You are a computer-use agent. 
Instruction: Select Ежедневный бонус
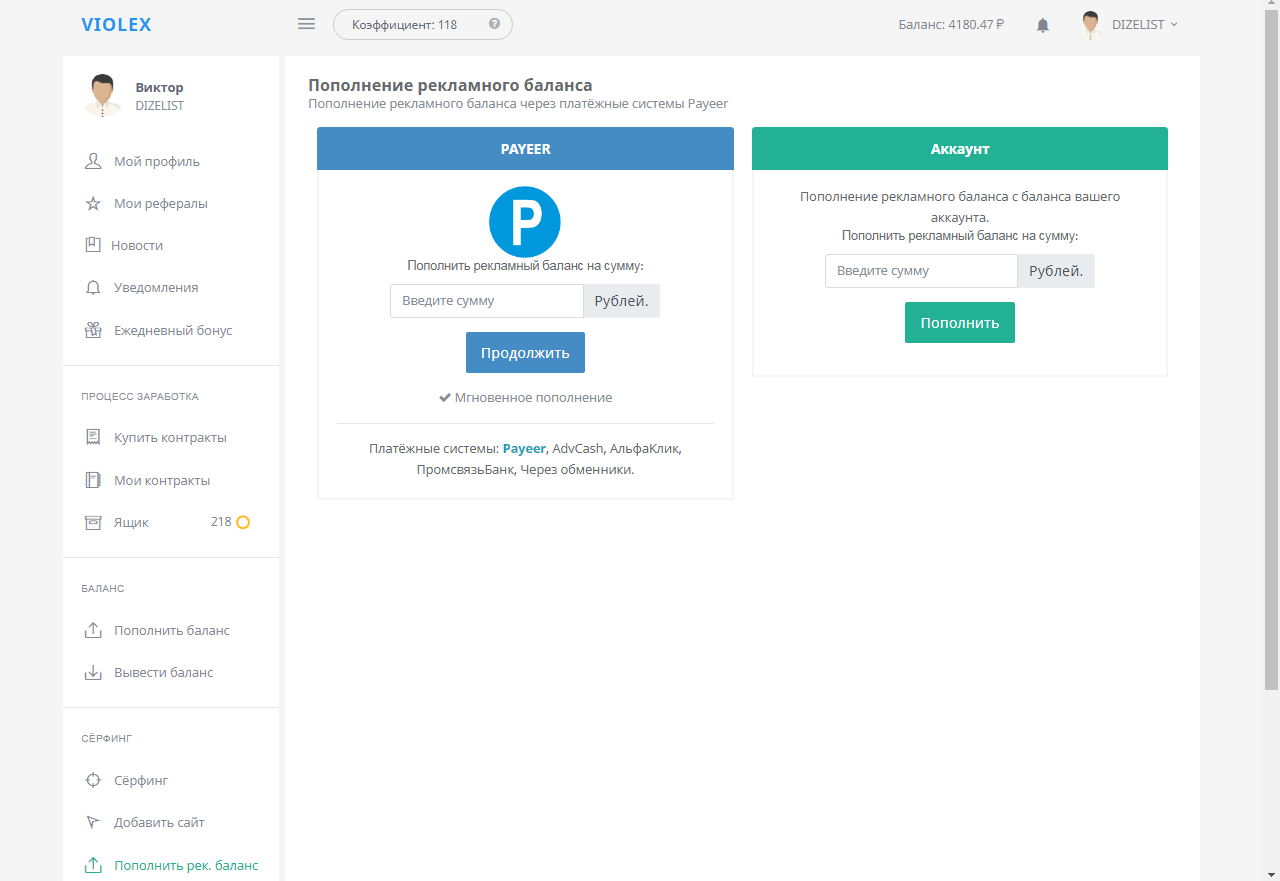[x=171, y=330]
